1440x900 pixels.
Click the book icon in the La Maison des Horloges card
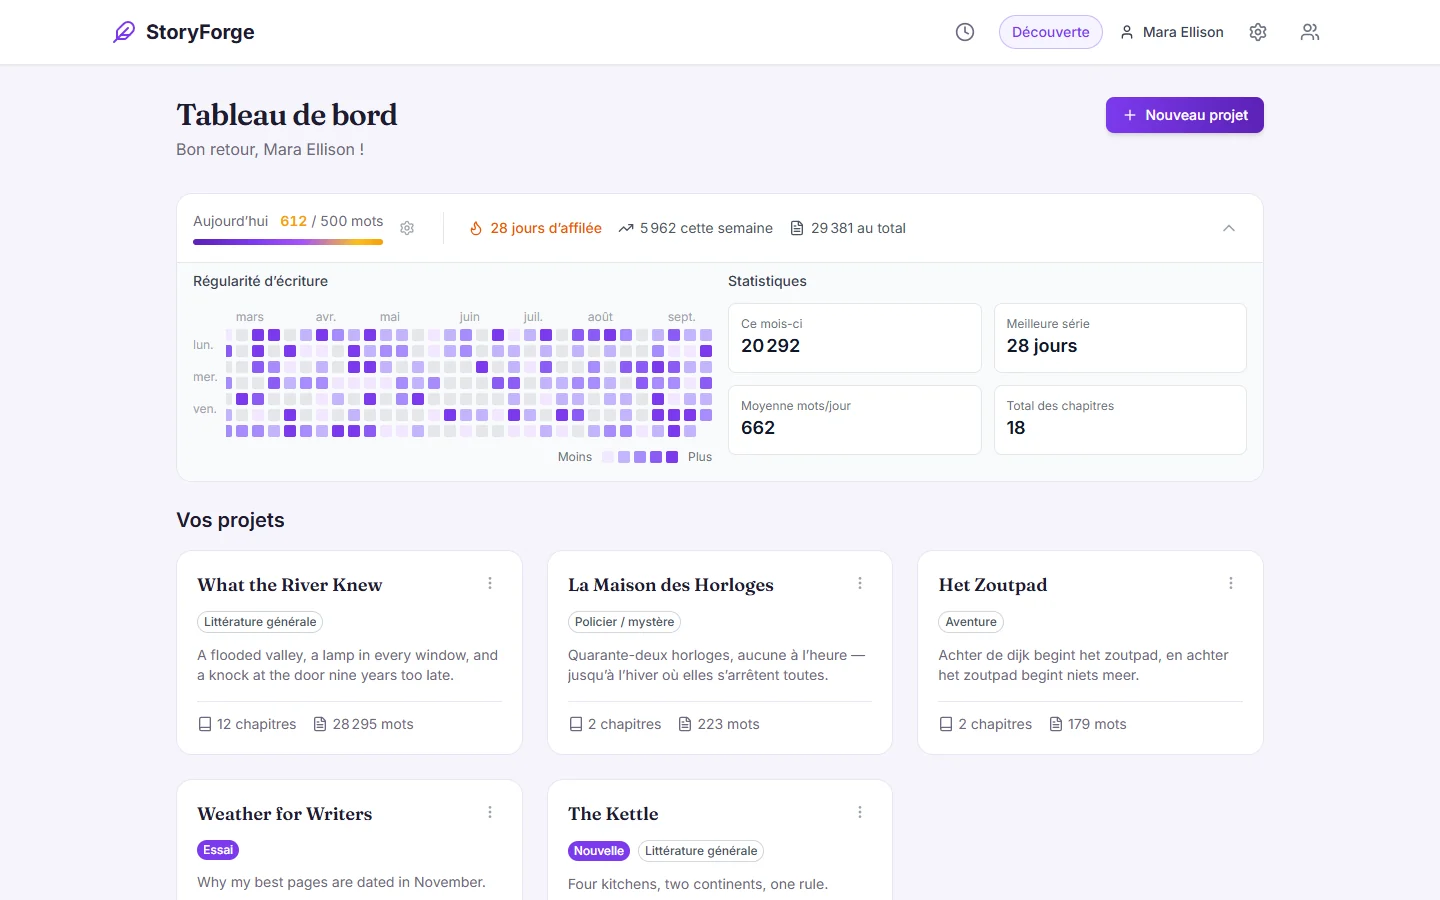click(576, 724)
